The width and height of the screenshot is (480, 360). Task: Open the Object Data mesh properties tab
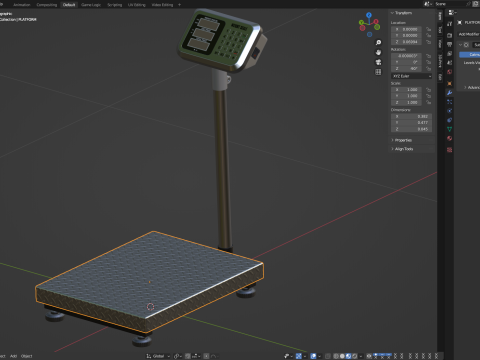450,129
